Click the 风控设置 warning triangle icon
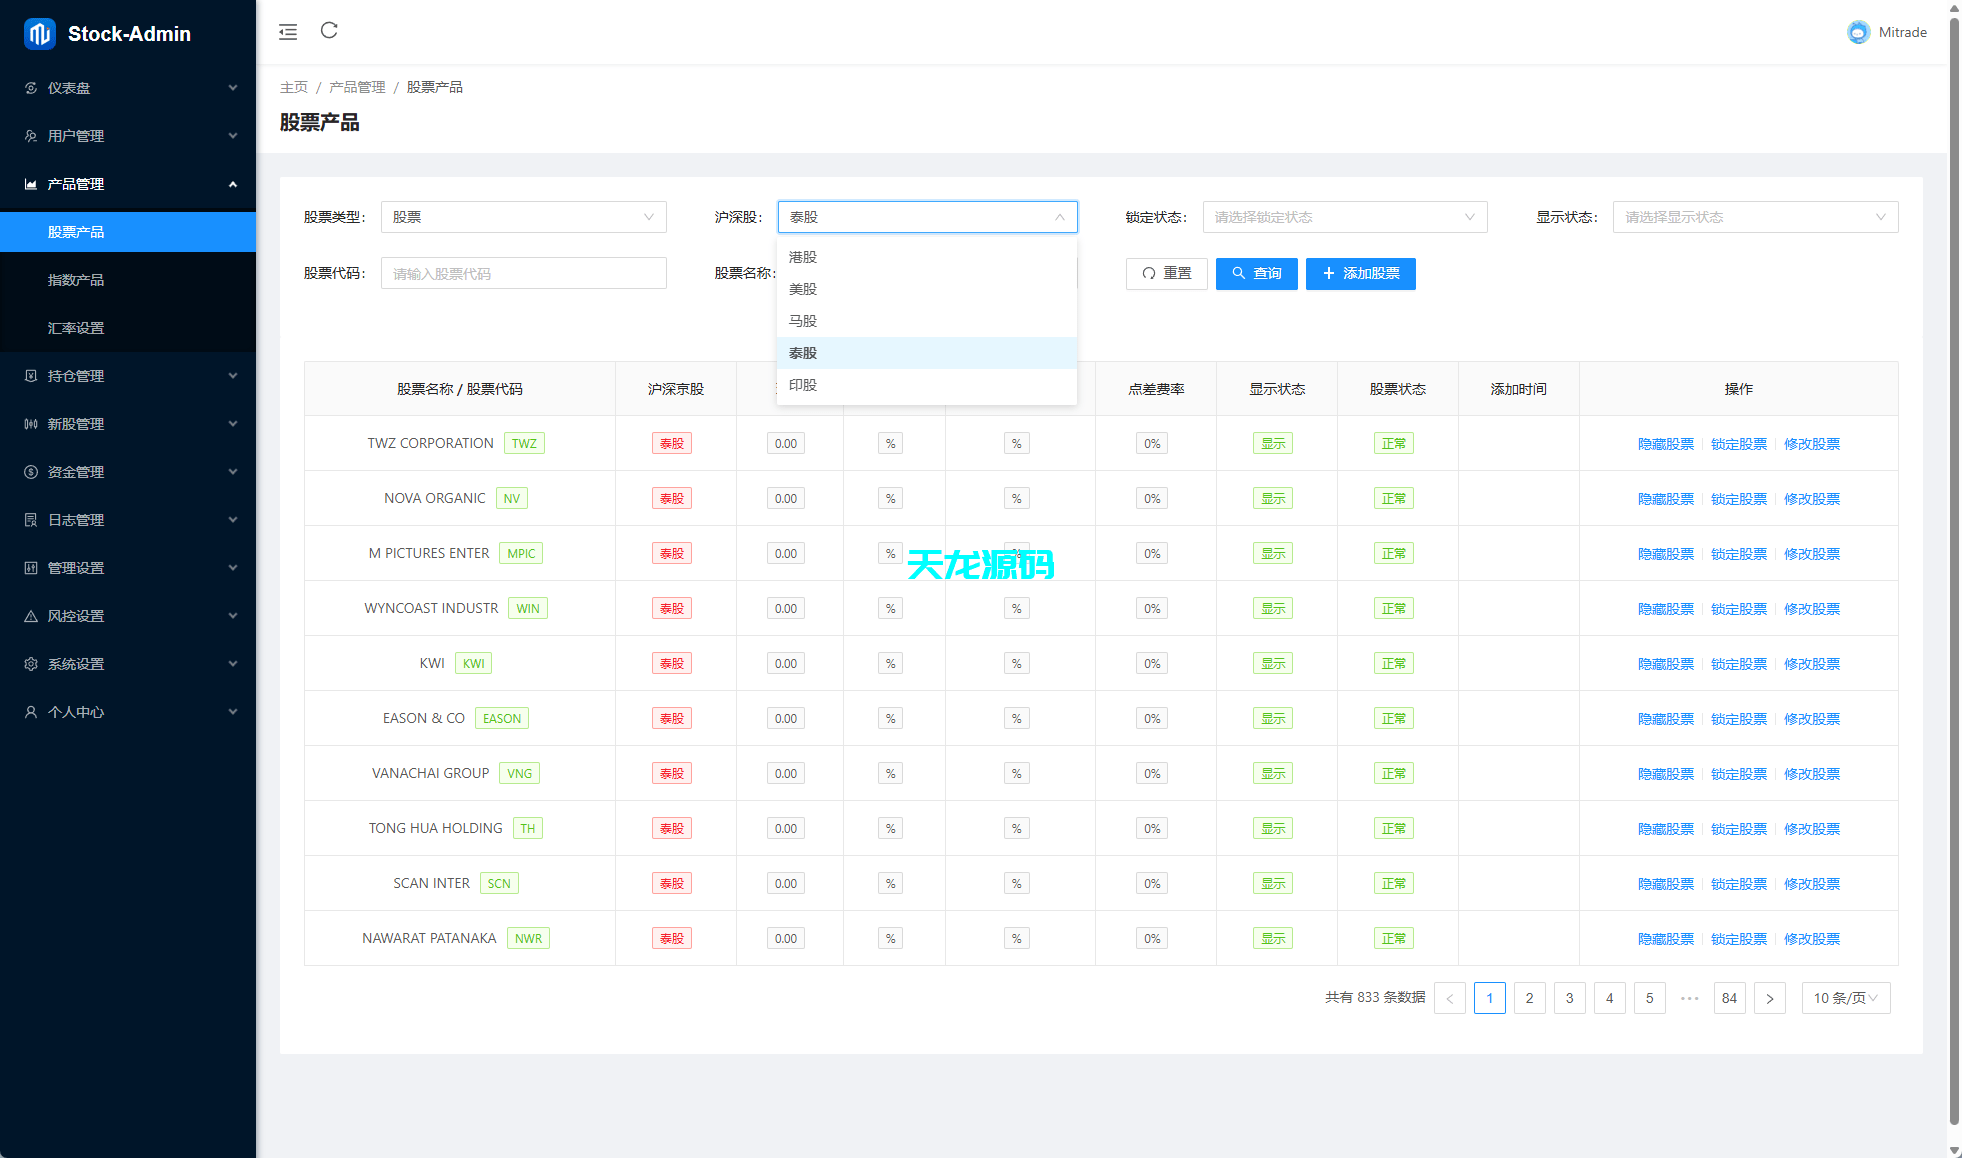This screenshot has height=1158, width=1962. [31, 616]
